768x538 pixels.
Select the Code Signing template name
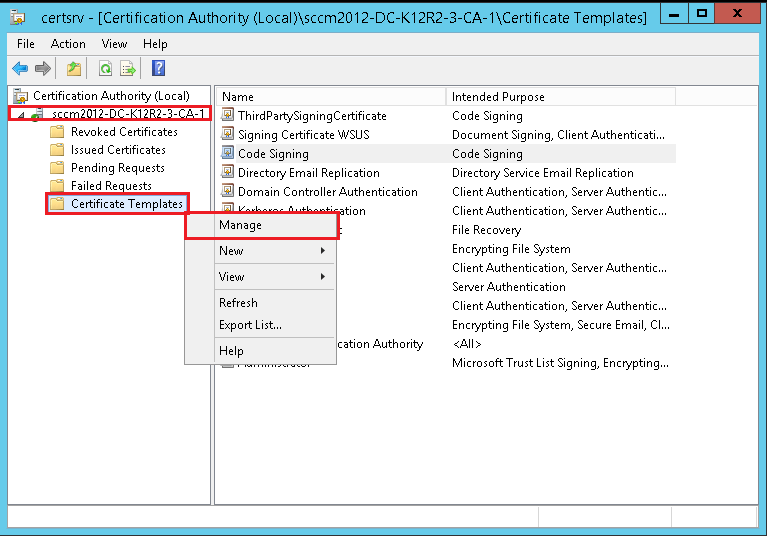point(273,154)
